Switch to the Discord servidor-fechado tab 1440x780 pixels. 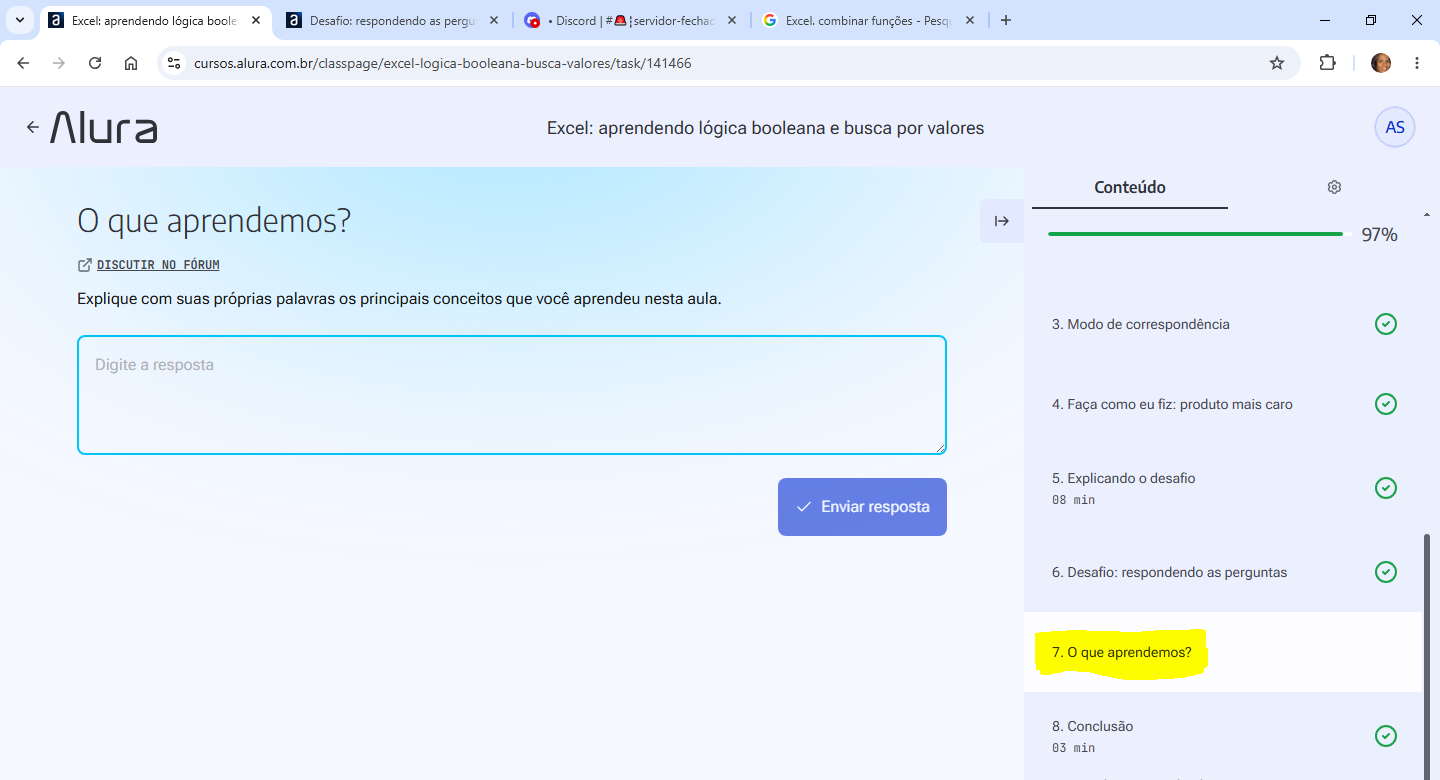tap(631, 20)
